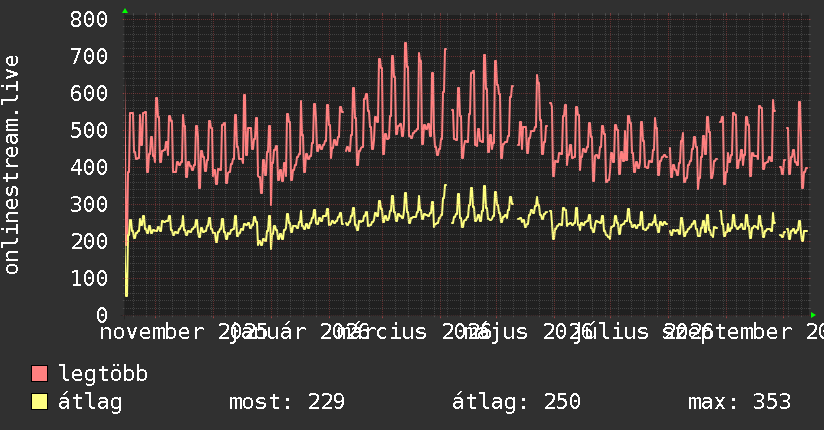Click the 100 y-axis label
The image size is (824, 430).
89,278
